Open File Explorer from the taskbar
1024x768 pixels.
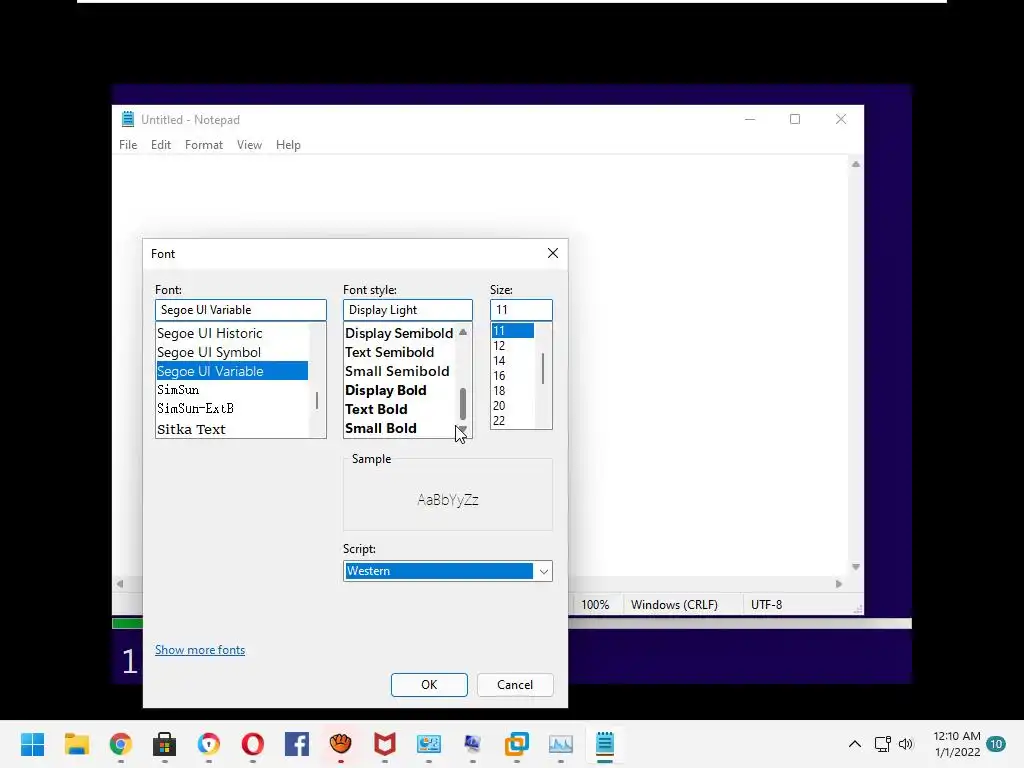76,744
